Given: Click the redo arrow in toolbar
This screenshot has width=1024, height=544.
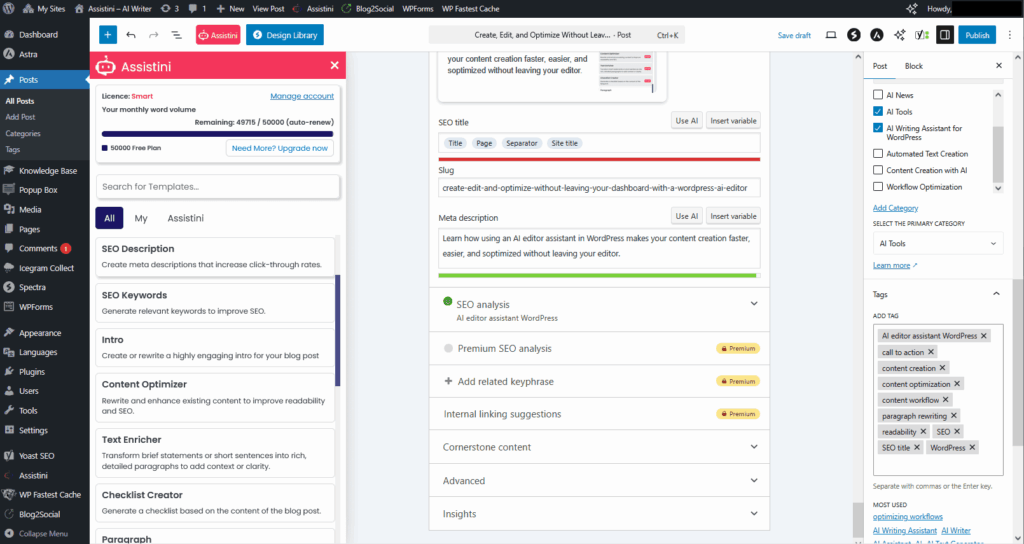Looking at the screenshot, I should (153, 35).
